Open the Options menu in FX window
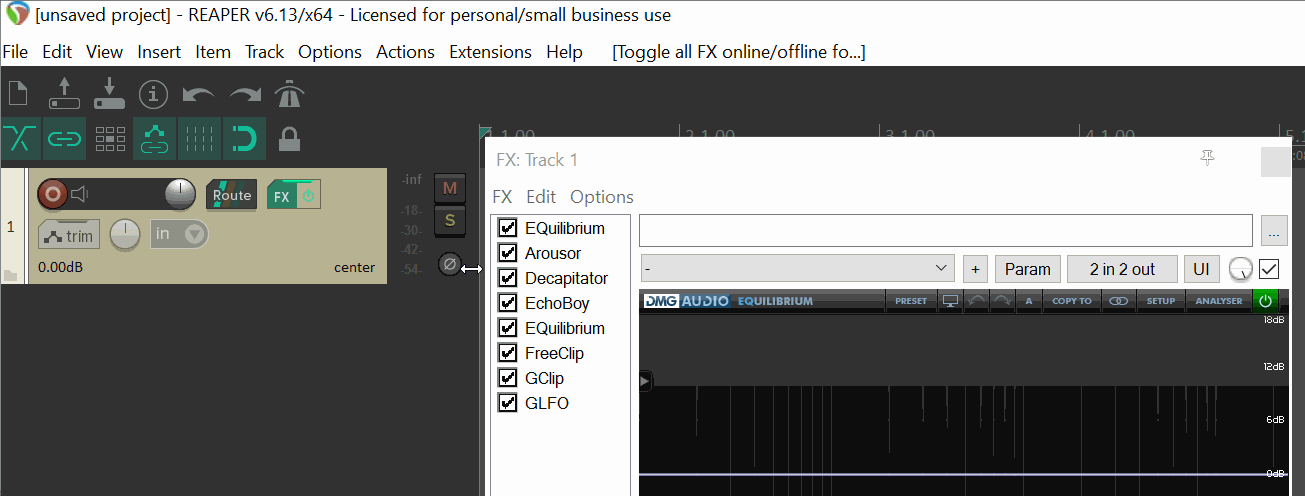This screenshot has width=1305, height=496. pyautogui.click(x=601, y=197)
